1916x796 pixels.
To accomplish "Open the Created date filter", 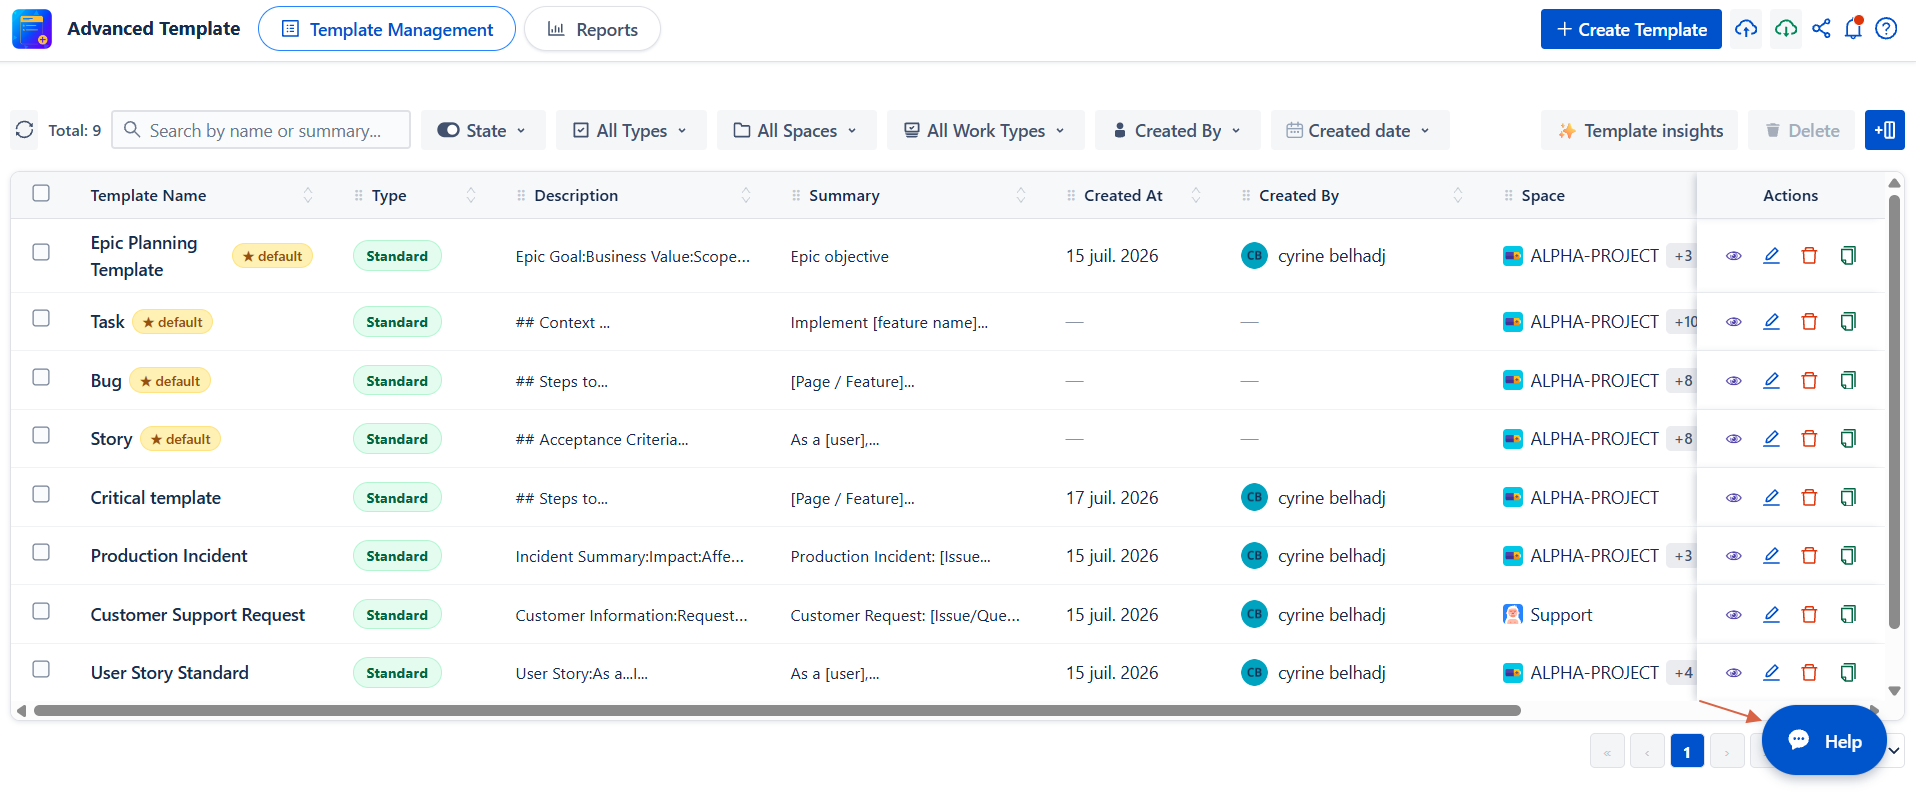I will [1359, 130].
